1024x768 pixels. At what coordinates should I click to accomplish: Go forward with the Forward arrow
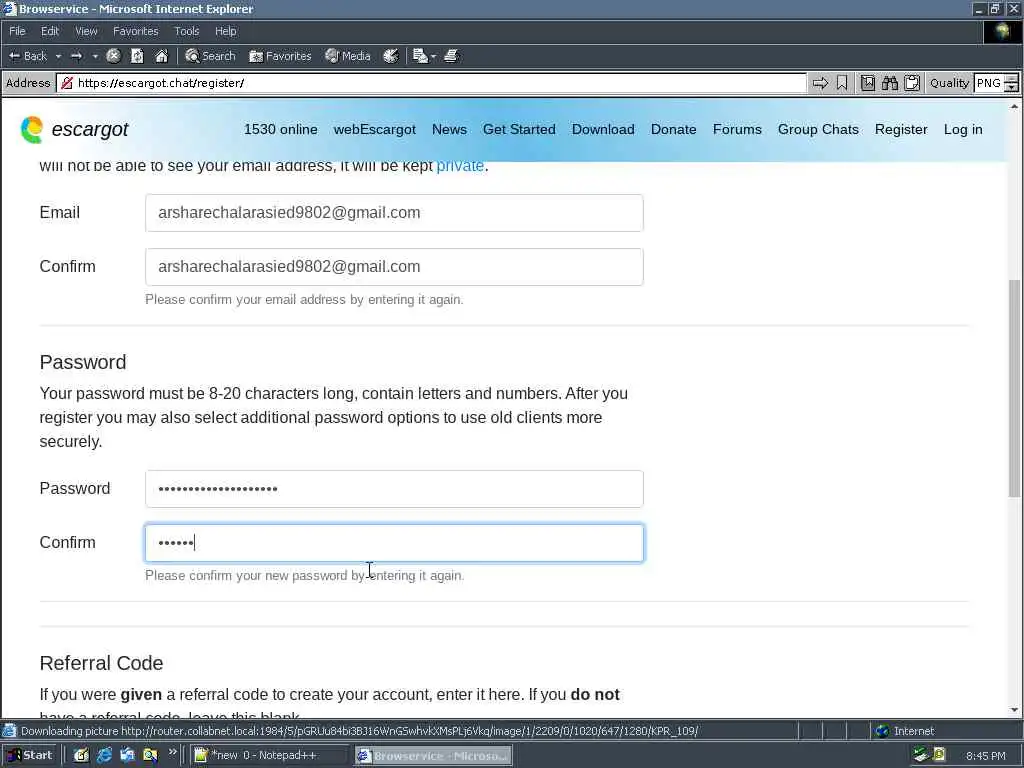coord(76,56)
